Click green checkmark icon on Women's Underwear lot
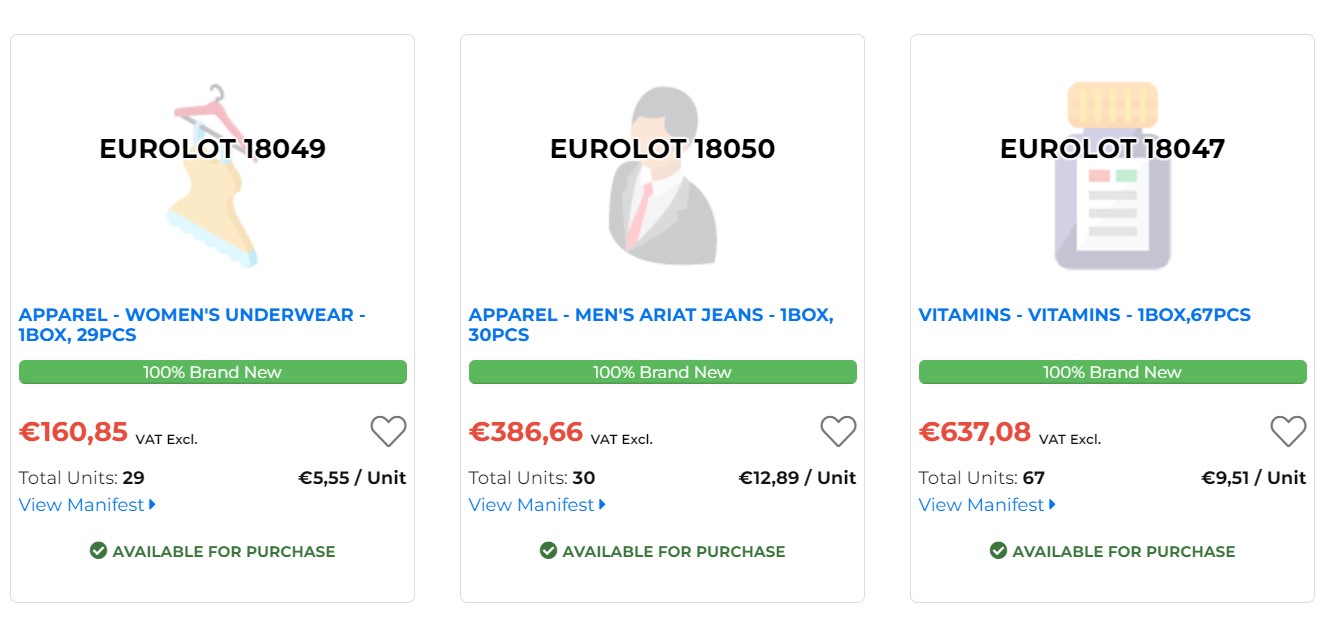The image size is (1329, 621). (98, 551)
